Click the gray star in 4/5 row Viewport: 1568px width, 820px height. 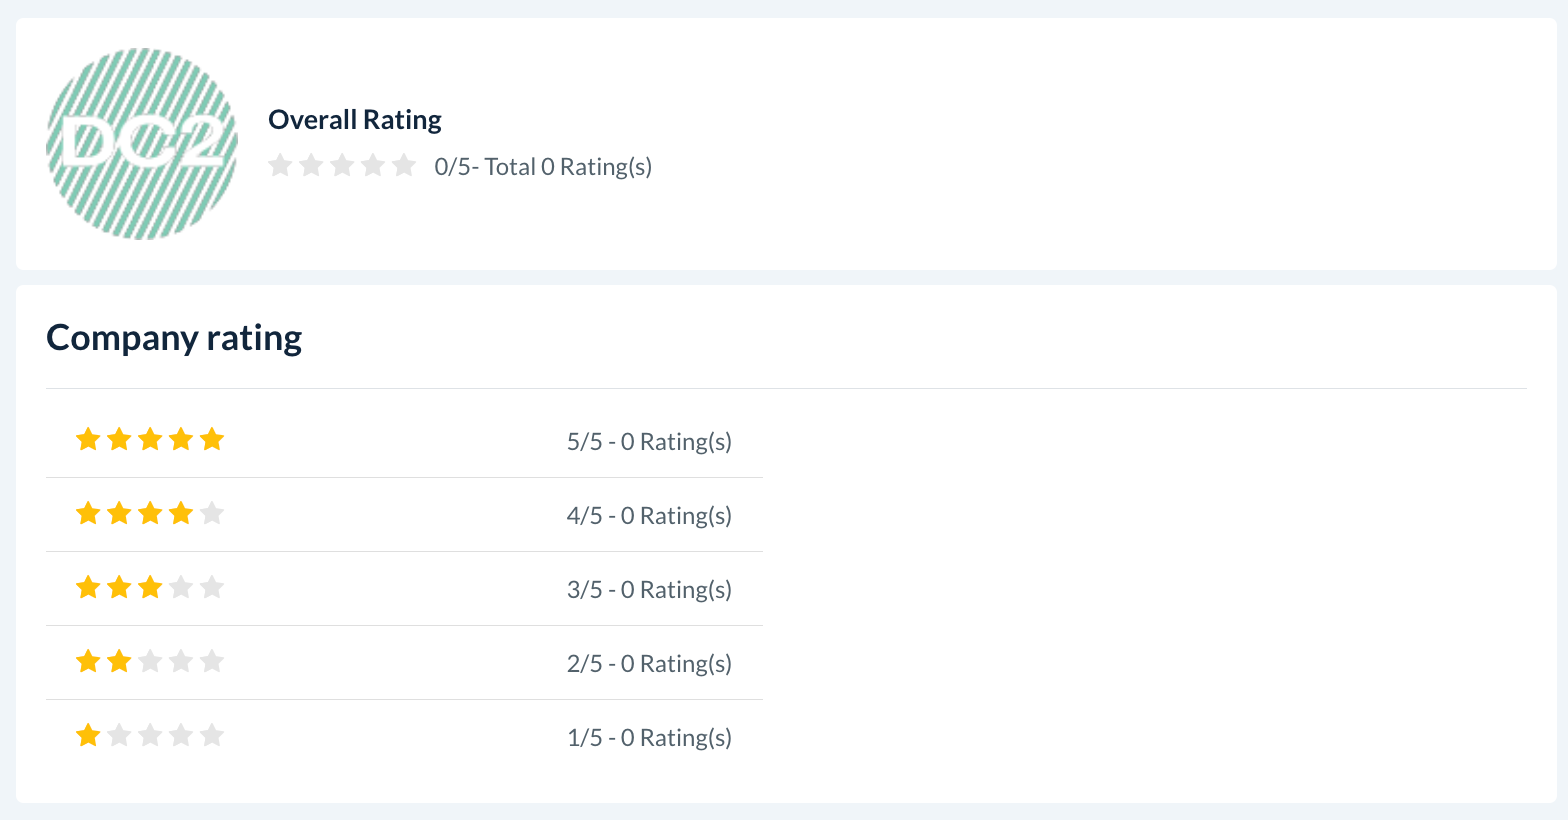pyautogui.click(x=212, y=513)
